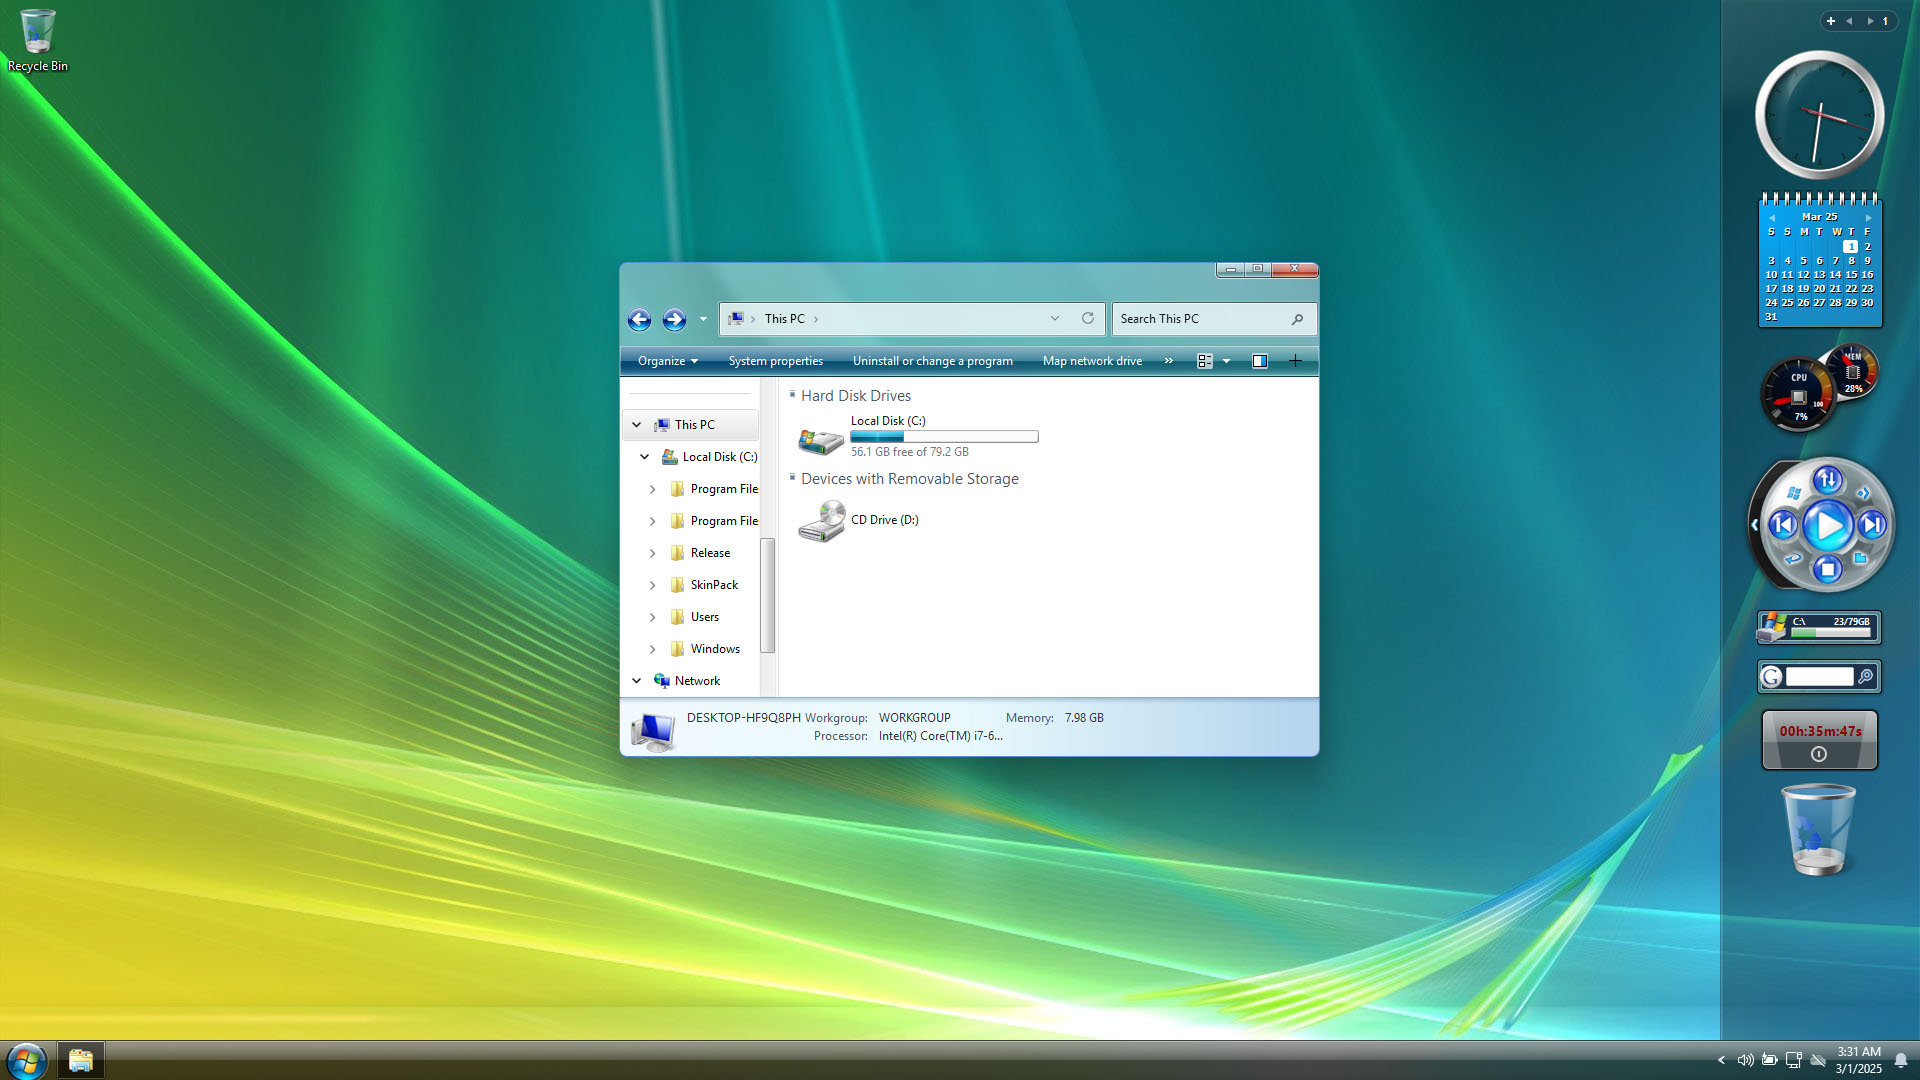Click System properties in command bar

click(775, 361)
